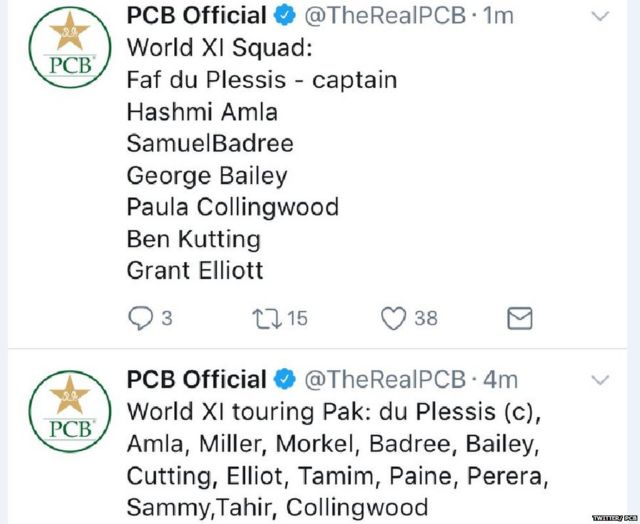Open PCB Official name on second tweet
Screen dimensions: 640x524
pyautogui.click(x=197, y=380)
